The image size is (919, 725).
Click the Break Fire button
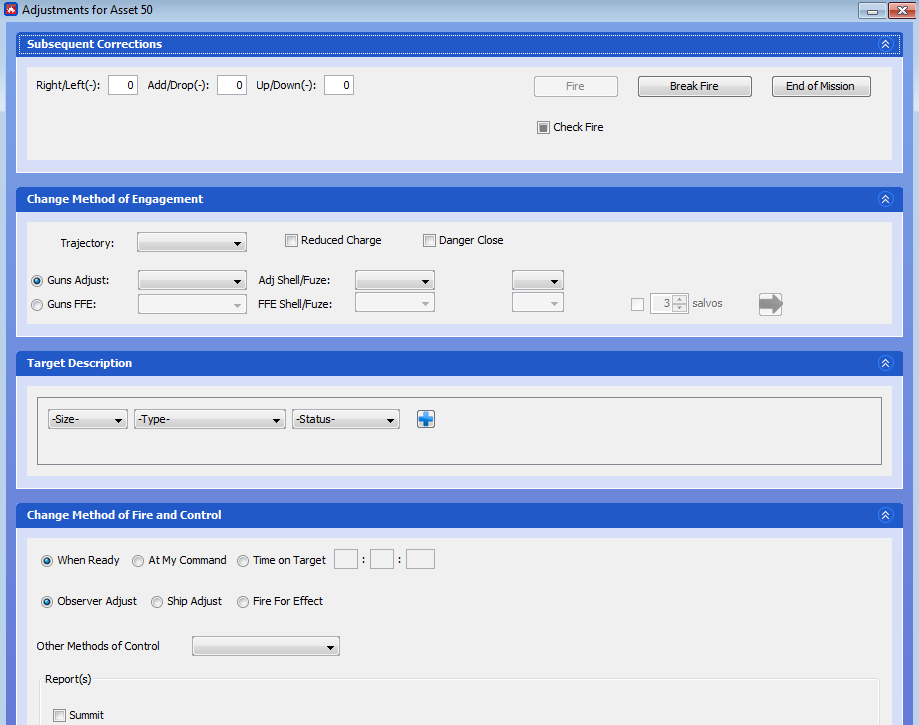tap(695, 86)
